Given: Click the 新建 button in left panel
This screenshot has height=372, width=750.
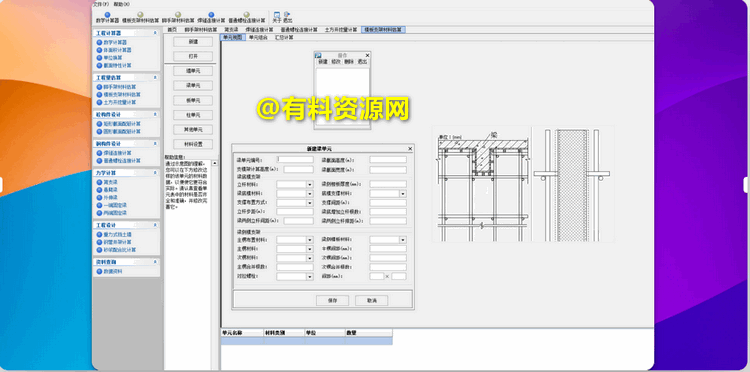Looking at the screenshot, I should coord(193,42).
